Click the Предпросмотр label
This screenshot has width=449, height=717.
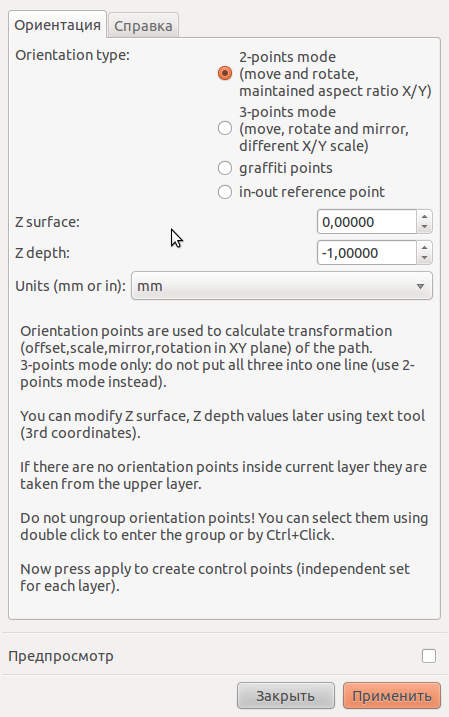pos(61,656)
